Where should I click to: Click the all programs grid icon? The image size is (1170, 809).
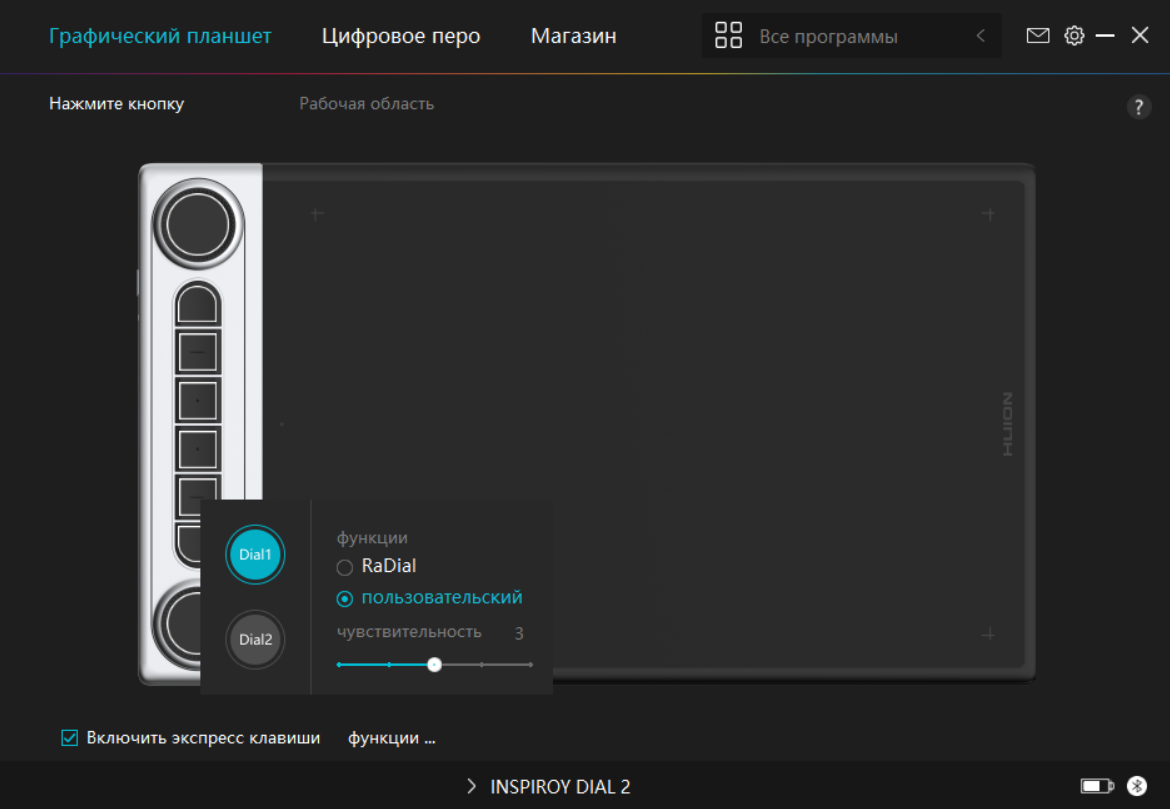728,36
